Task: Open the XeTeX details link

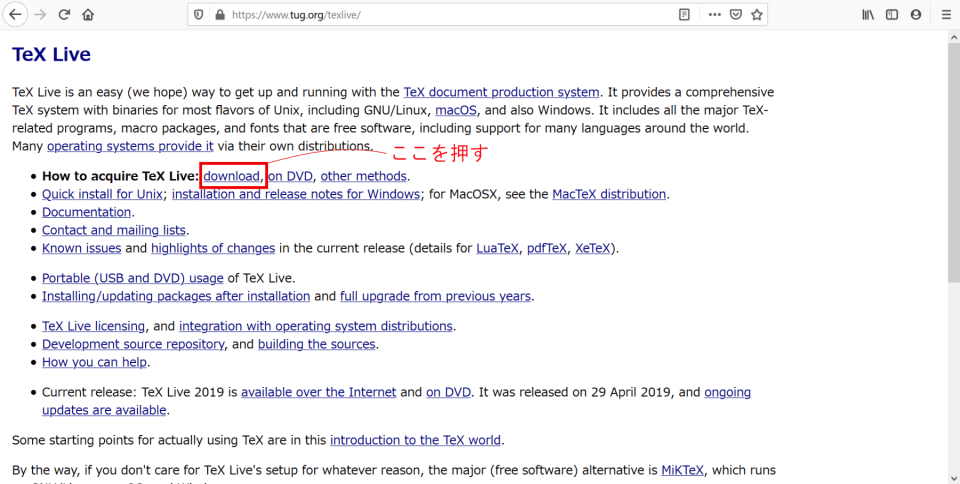Action: 593,248
